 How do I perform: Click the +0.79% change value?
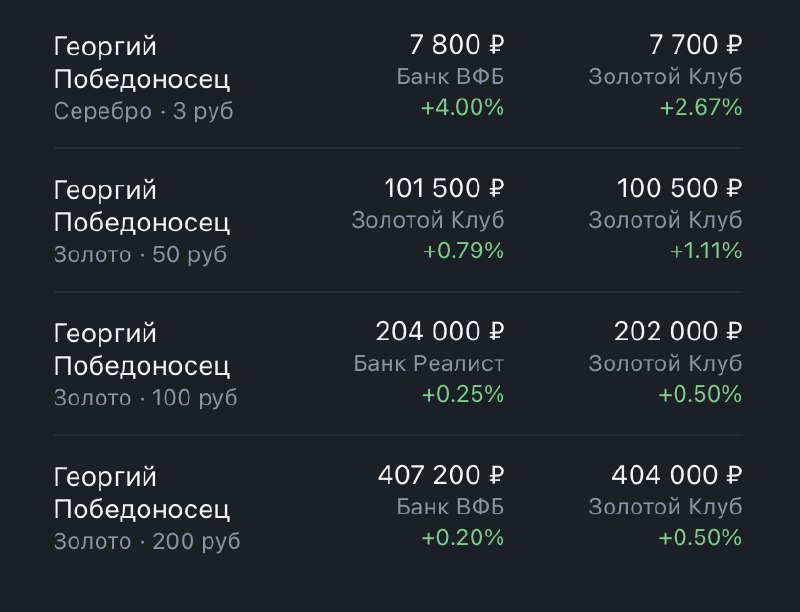[462, 251]
